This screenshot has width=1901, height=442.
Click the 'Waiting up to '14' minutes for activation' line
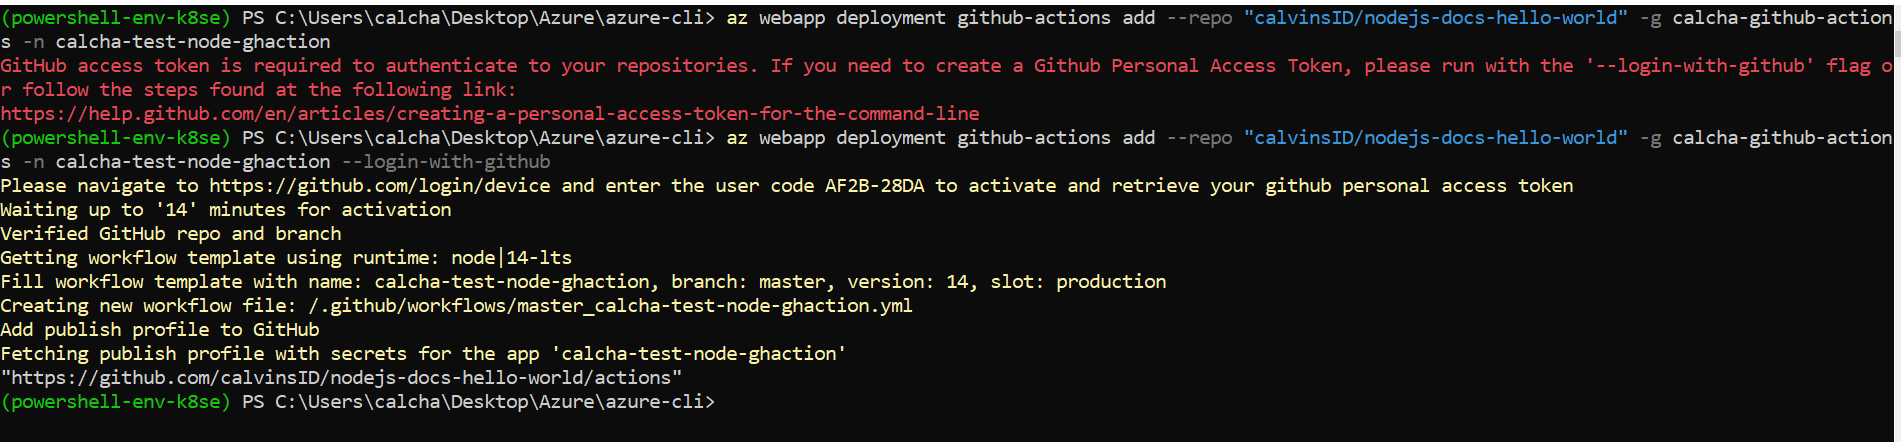pyautogui.click(x=226, y=210)
